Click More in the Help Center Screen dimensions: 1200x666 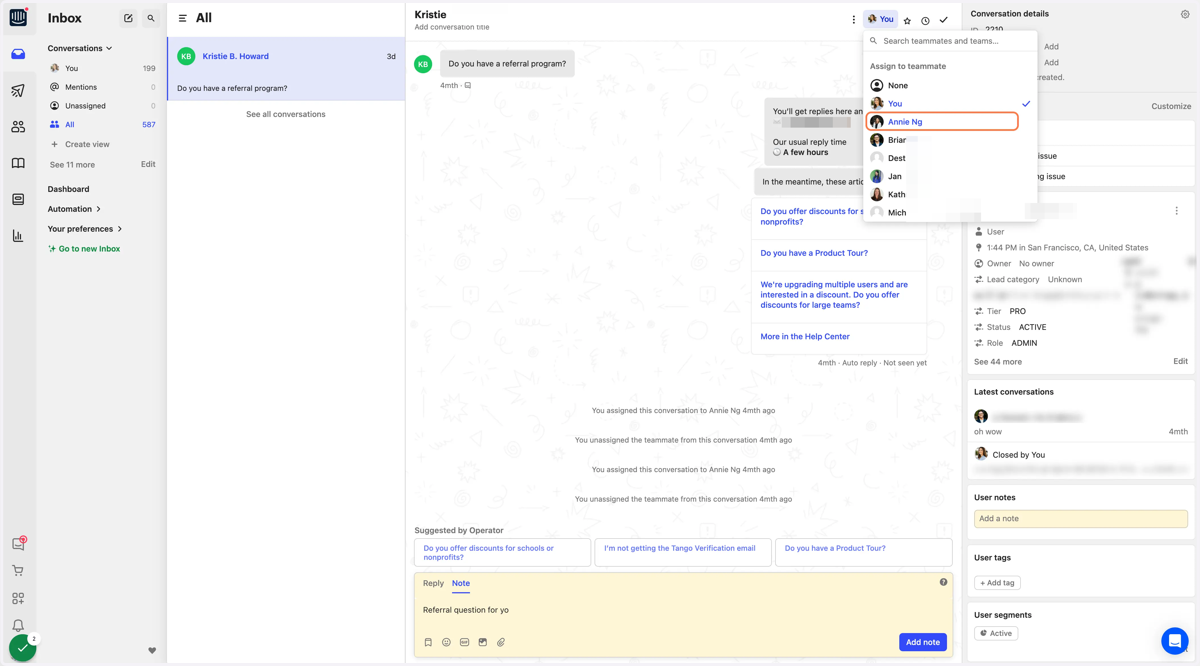tap(805, 336)
